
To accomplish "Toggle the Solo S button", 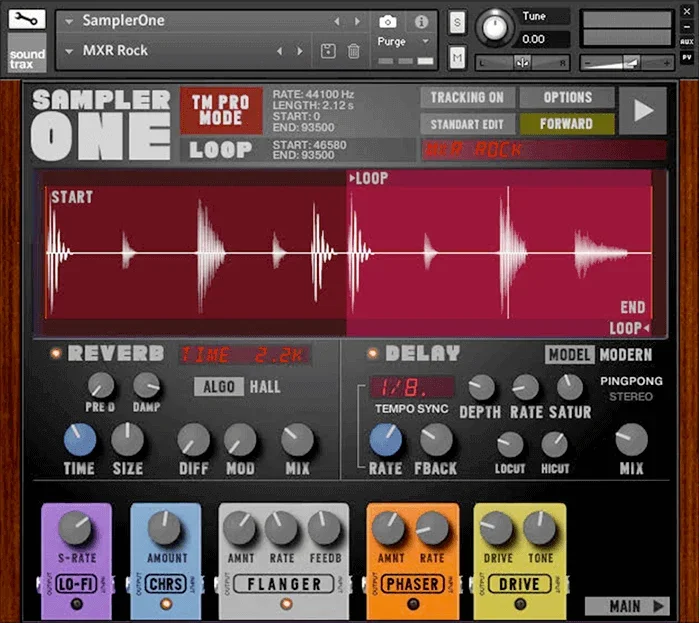I will (457, 22).
